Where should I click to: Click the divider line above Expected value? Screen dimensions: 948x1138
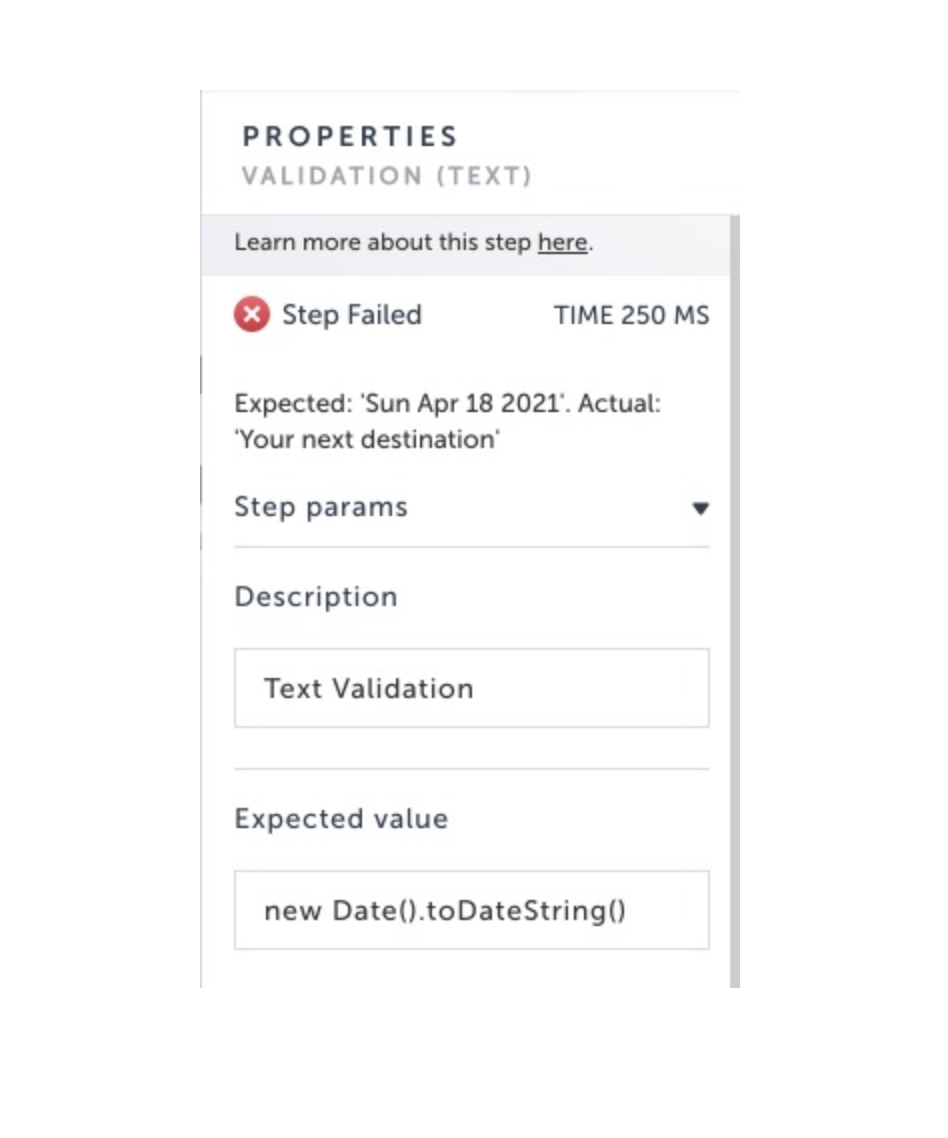(471, 769)
